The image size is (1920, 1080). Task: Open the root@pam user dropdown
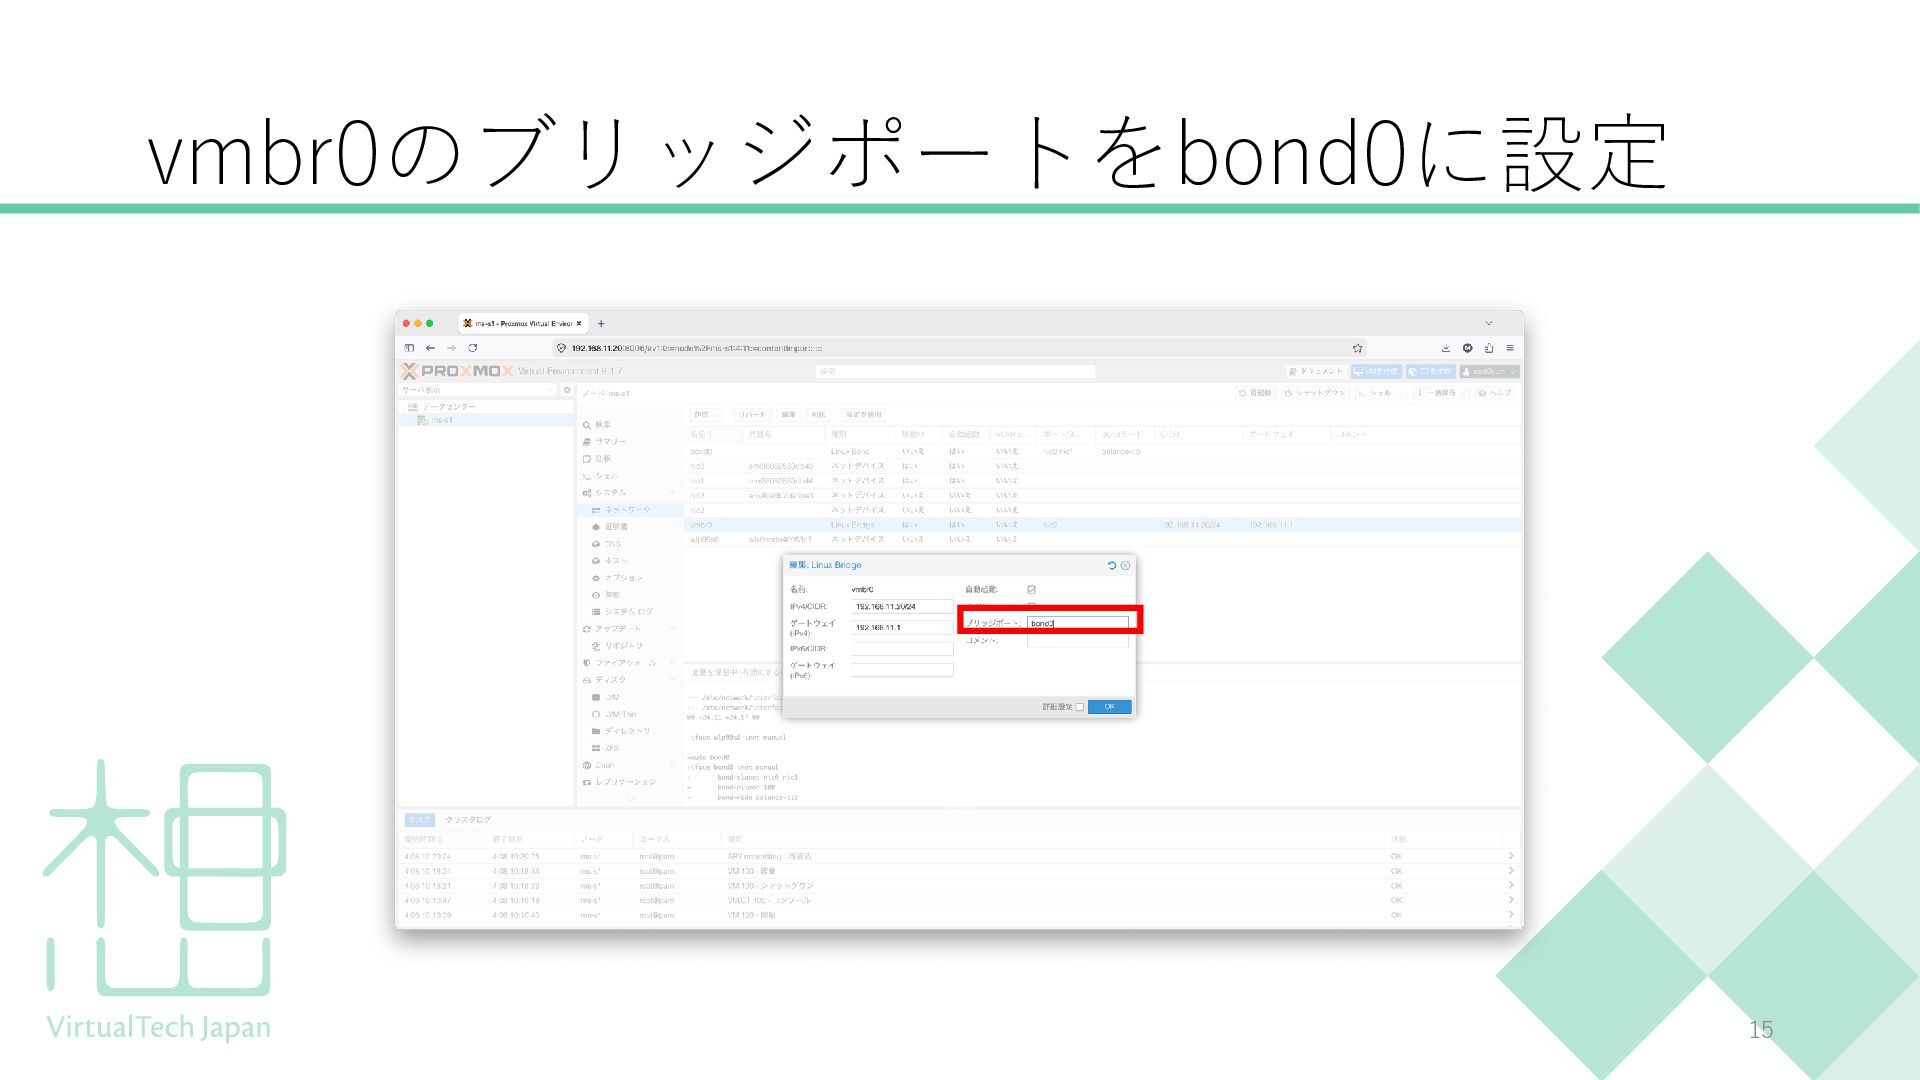(1489, 372)
